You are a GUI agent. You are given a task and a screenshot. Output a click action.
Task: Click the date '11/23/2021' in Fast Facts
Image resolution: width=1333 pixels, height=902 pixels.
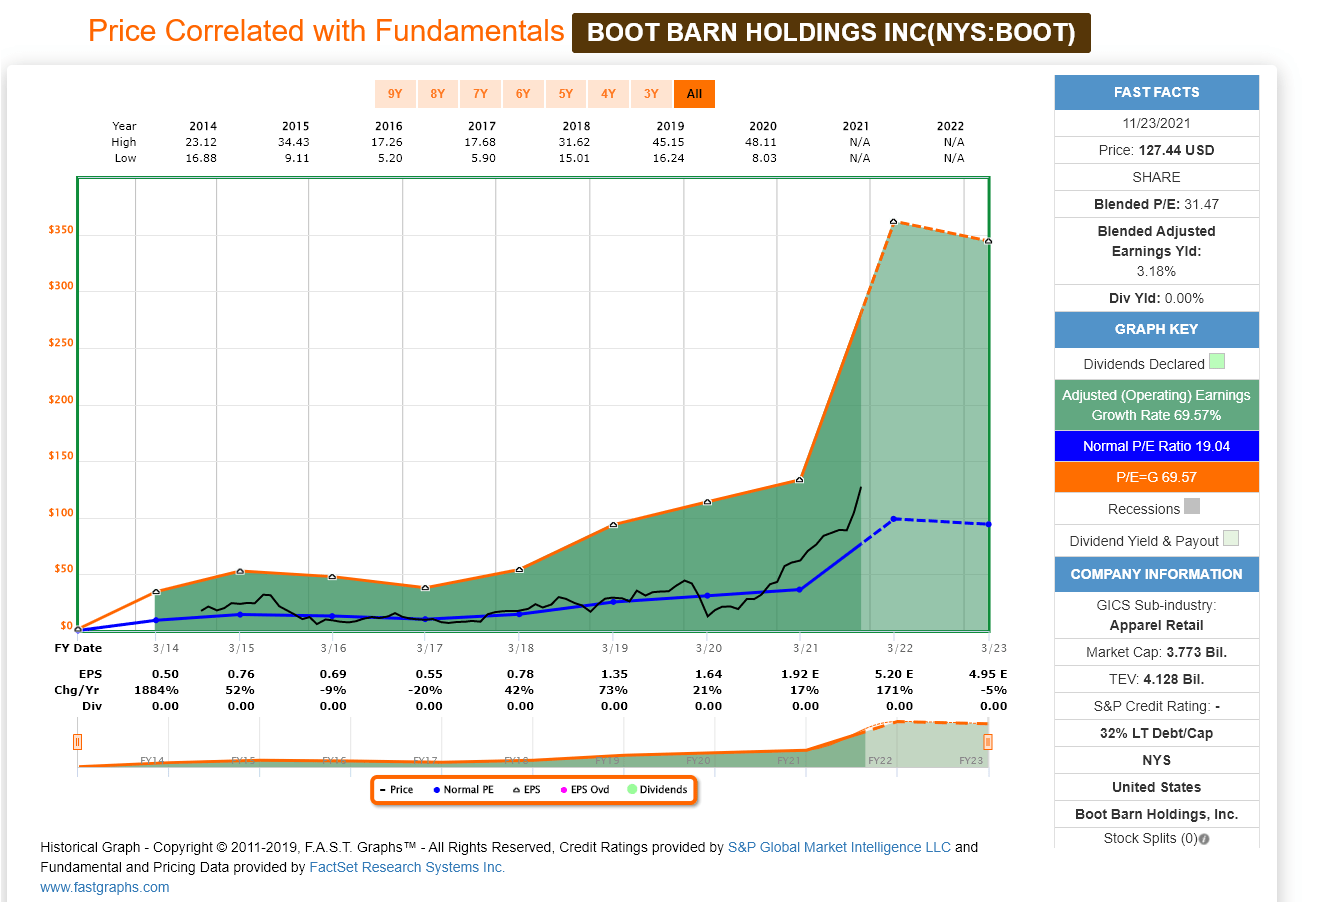click(1156, 123)
